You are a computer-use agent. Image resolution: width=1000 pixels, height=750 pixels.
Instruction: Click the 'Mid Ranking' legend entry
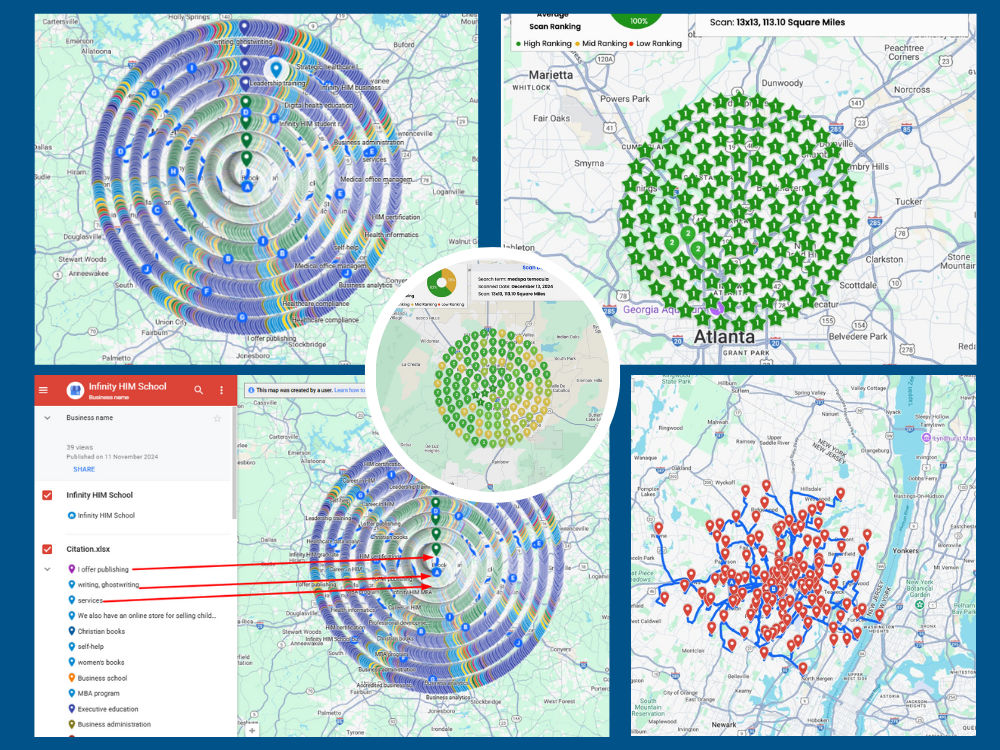point(601,43)
